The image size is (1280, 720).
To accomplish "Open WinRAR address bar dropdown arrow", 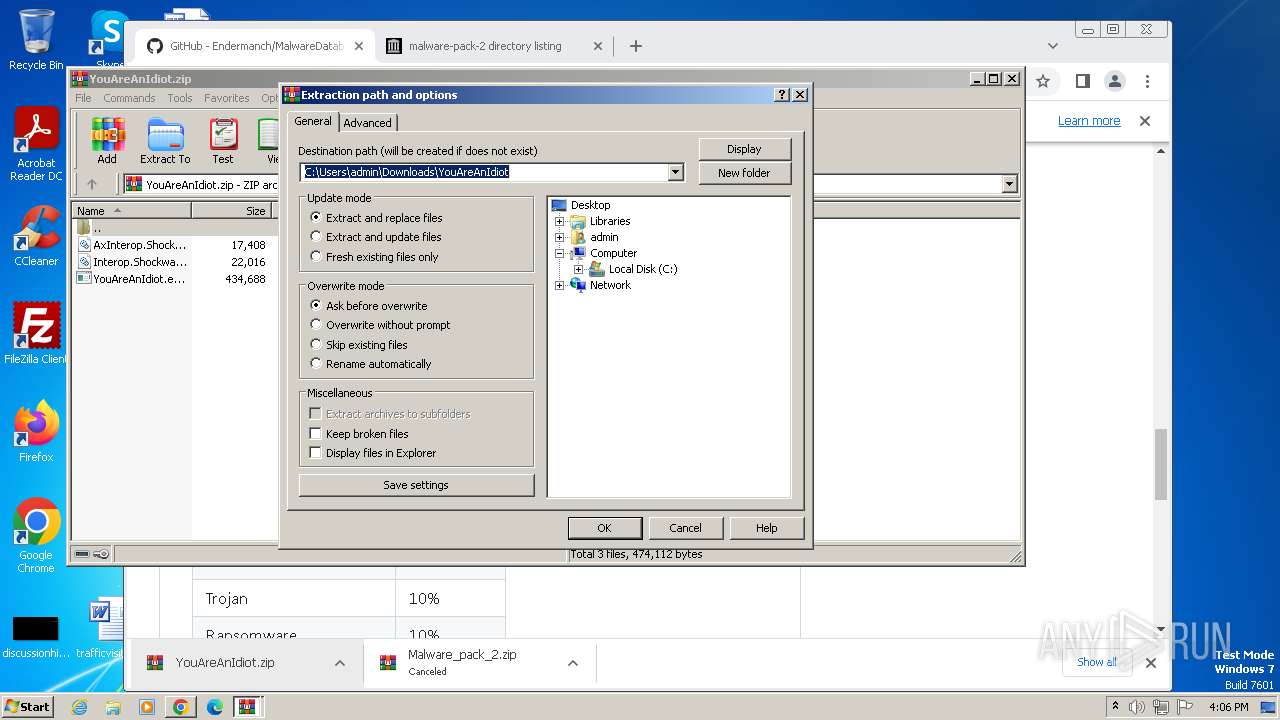I will pos(1009,184).
